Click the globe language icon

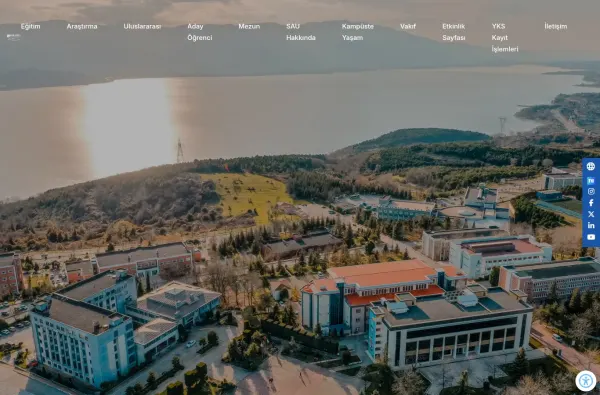tap(591, 166)
